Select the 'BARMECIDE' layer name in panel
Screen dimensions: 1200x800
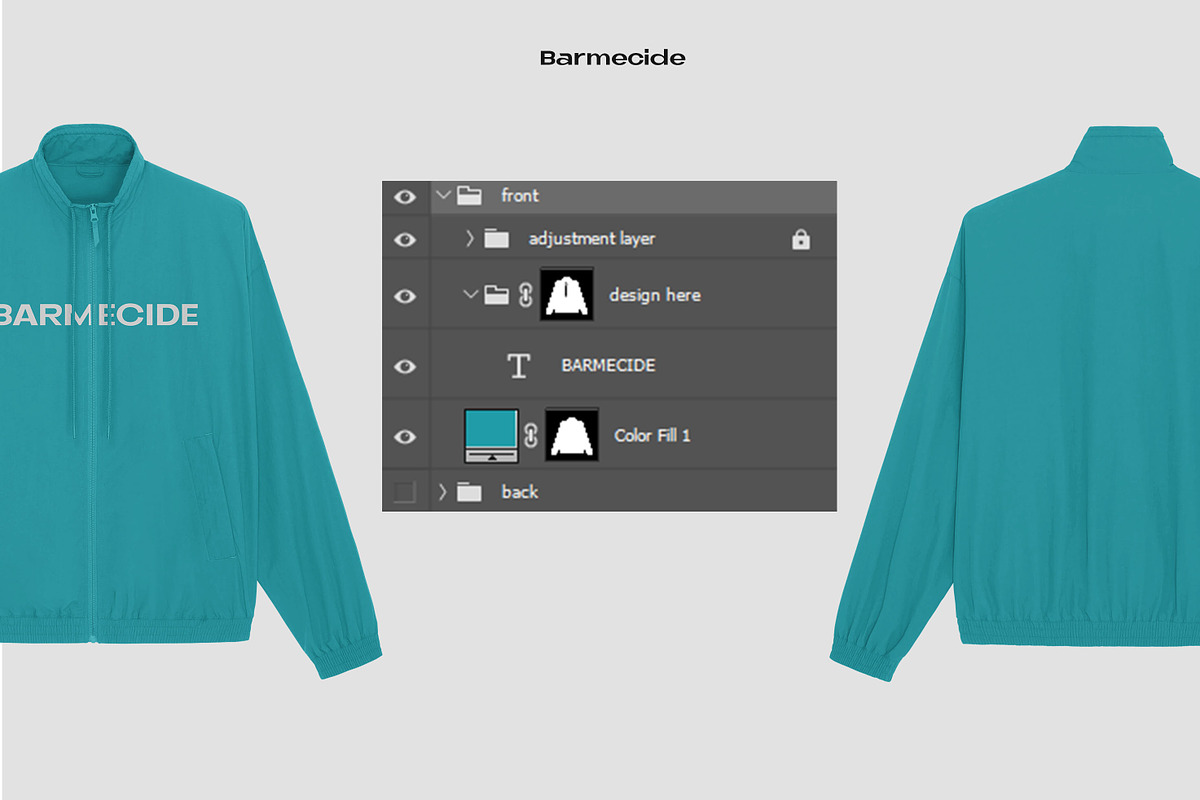pyautogui.click(x=609, y=366)
